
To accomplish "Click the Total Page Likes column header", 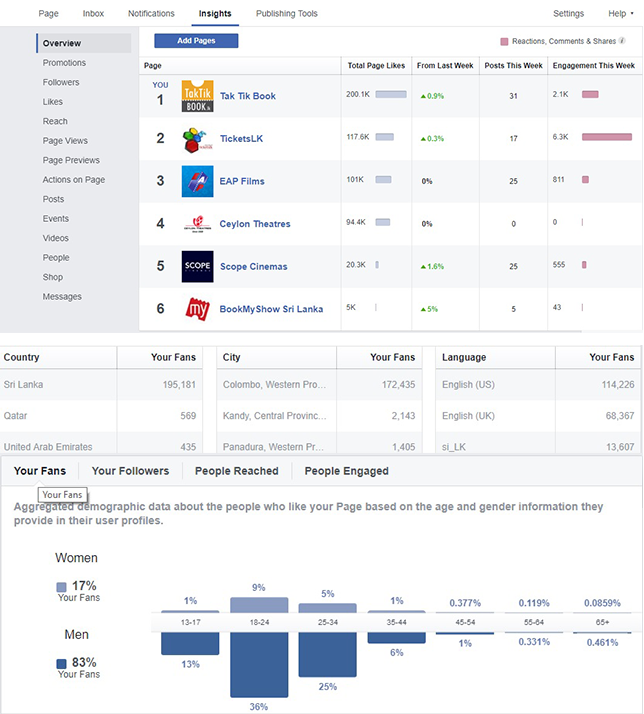I will pyautogui.click(x=376, y=66).
